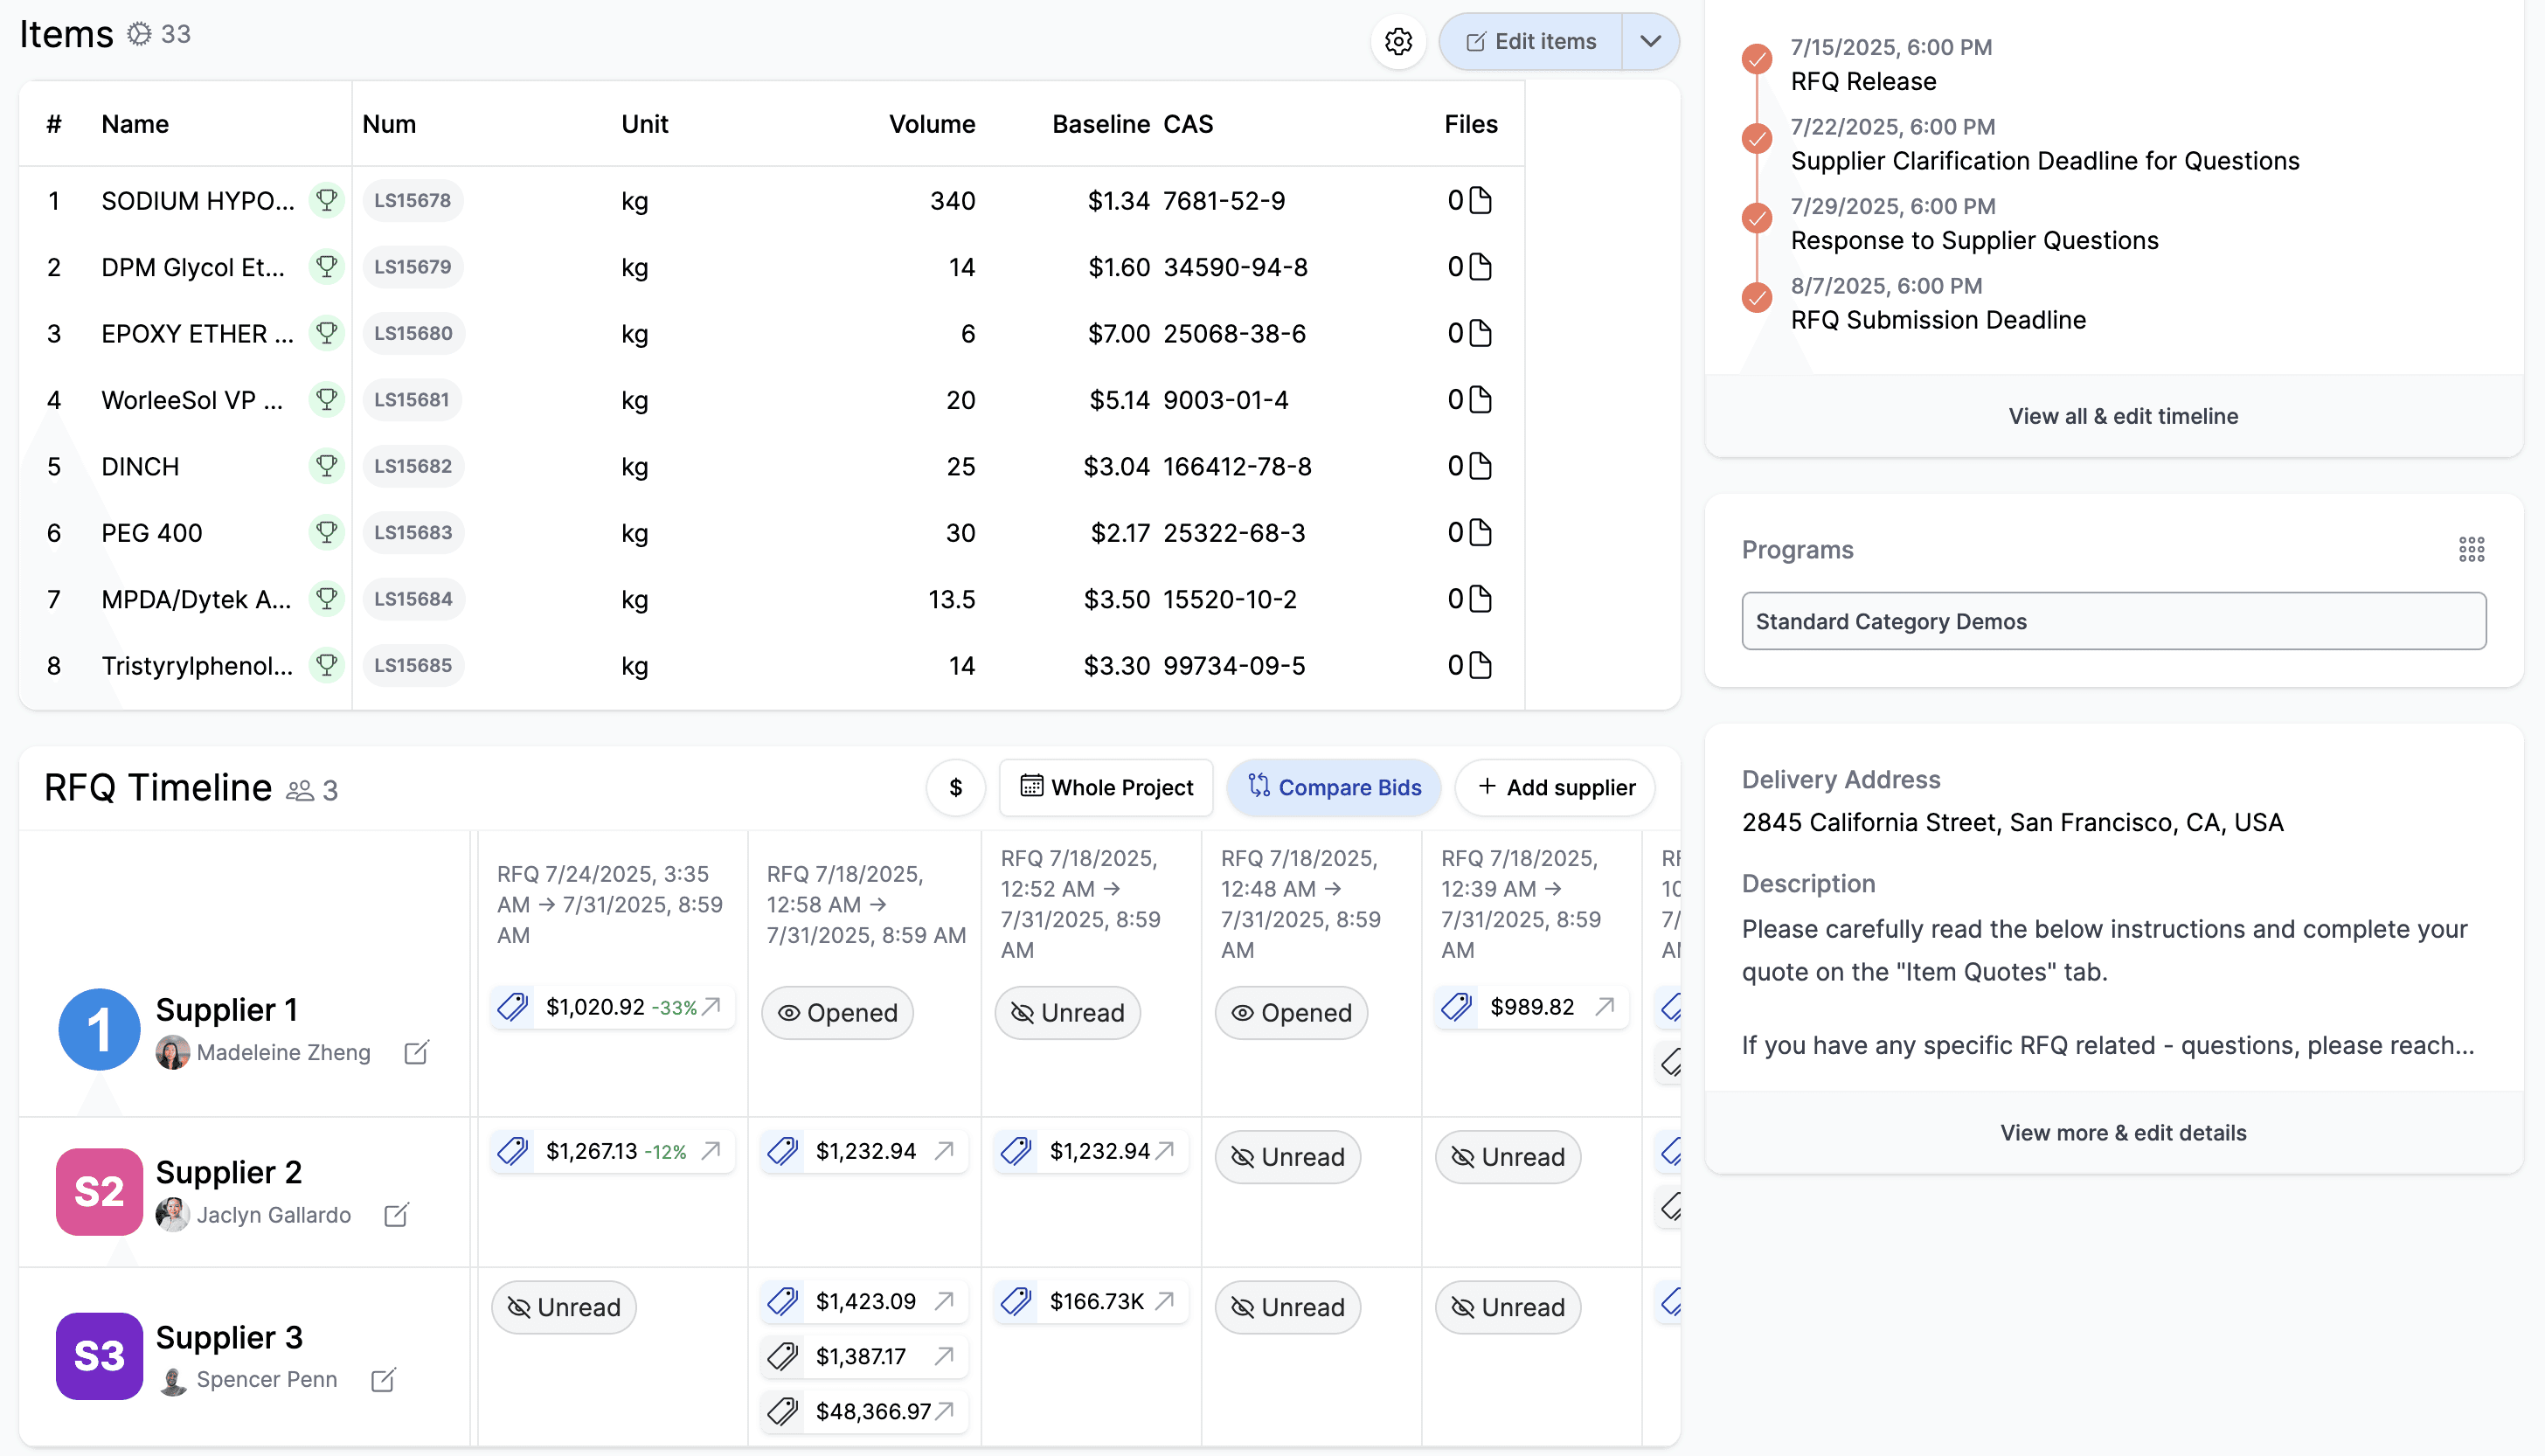
Task: Click trophy icon next to PEG 400
Action: [x=326, y=532]
